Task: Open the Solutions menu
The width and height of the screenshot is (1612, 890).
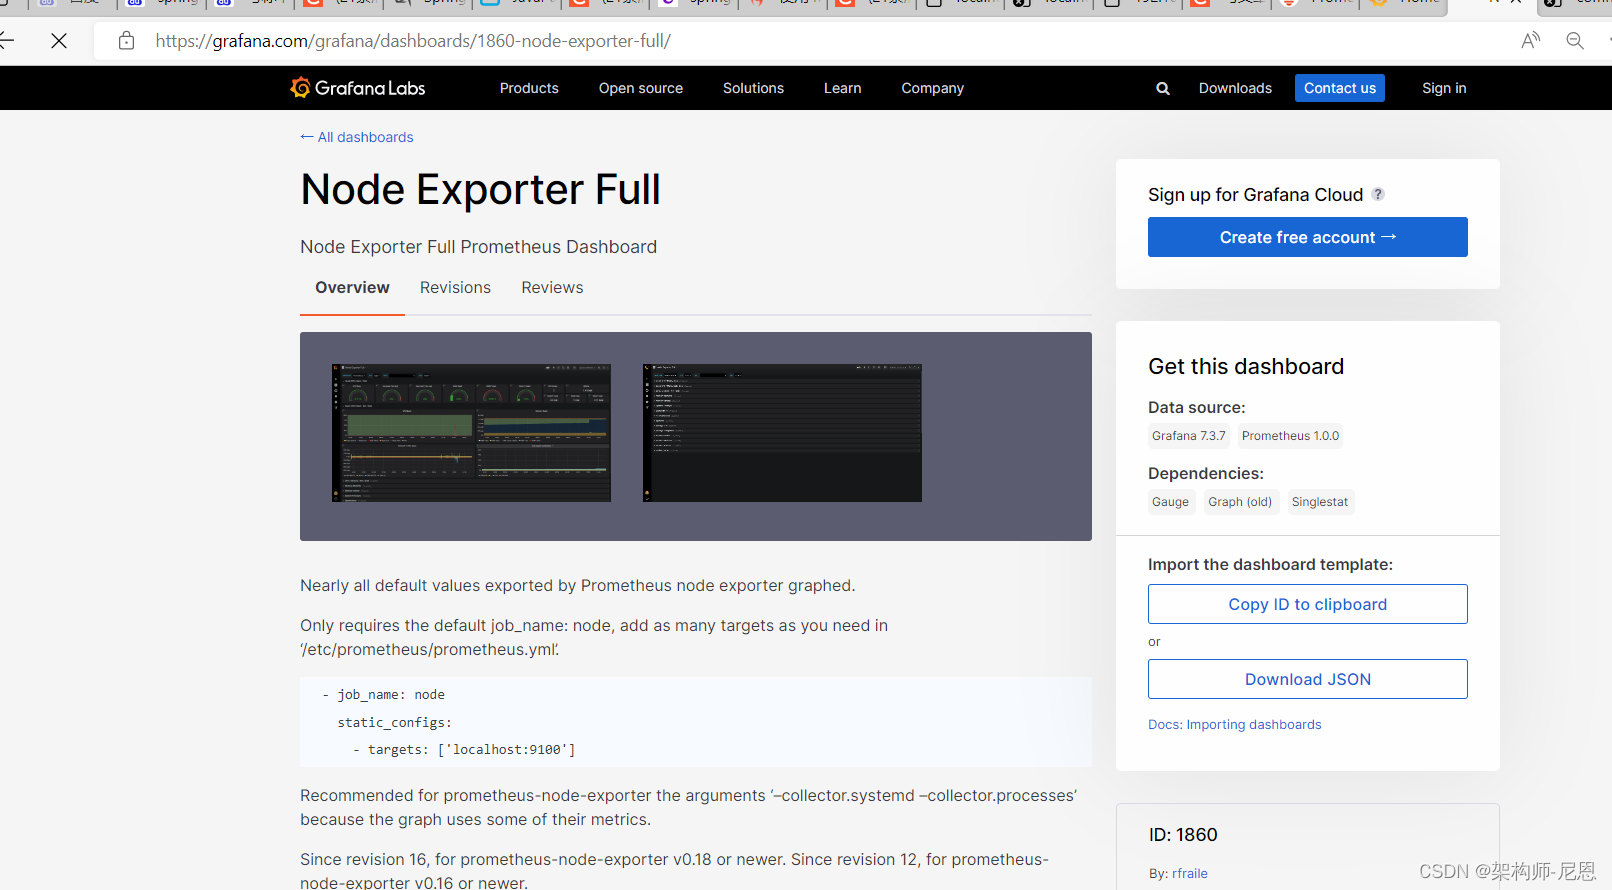Action: 753,88
